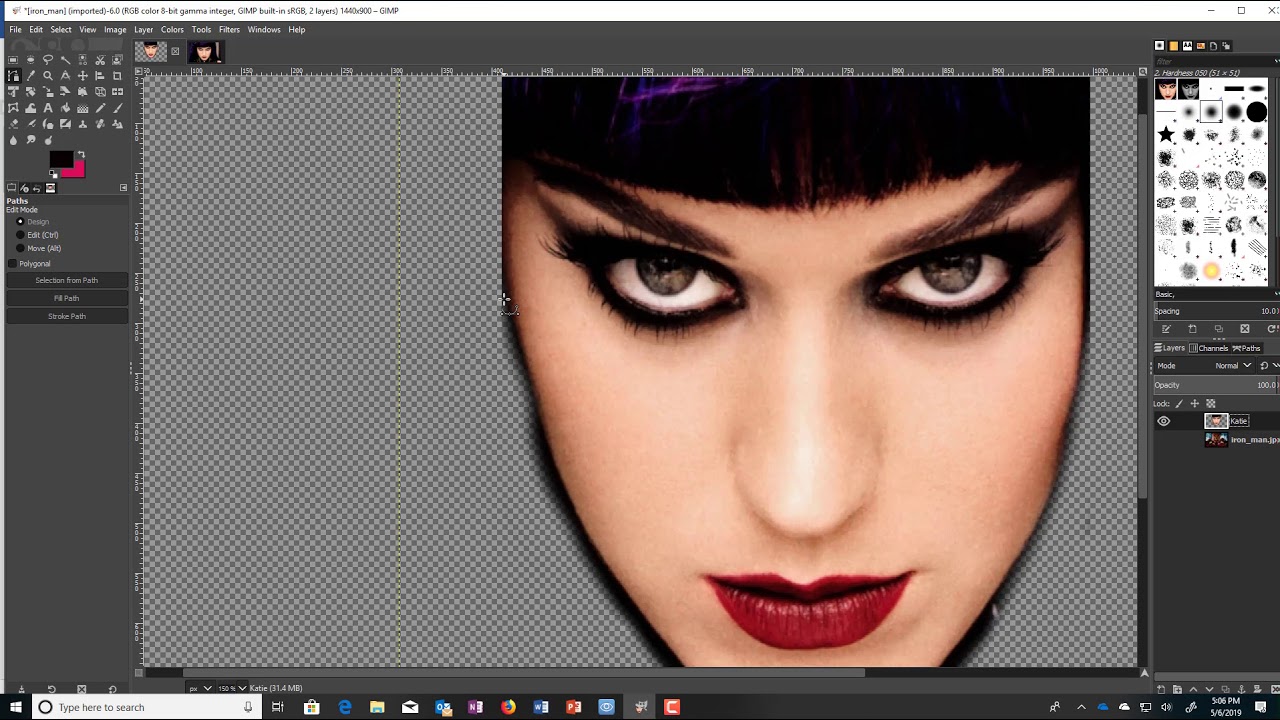Close the first image tab
Screen dimensions: 1280x720
(175, 51)
